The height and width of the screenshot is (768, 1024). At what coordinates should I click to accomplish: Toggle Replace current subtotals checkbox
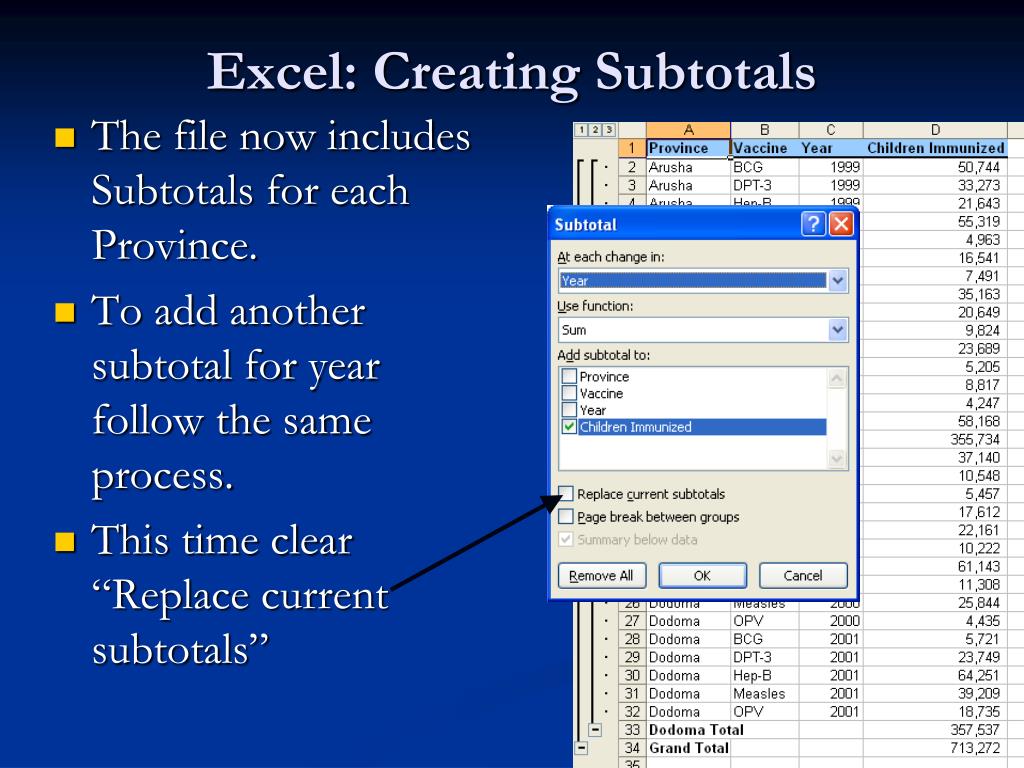click(566, 494)
